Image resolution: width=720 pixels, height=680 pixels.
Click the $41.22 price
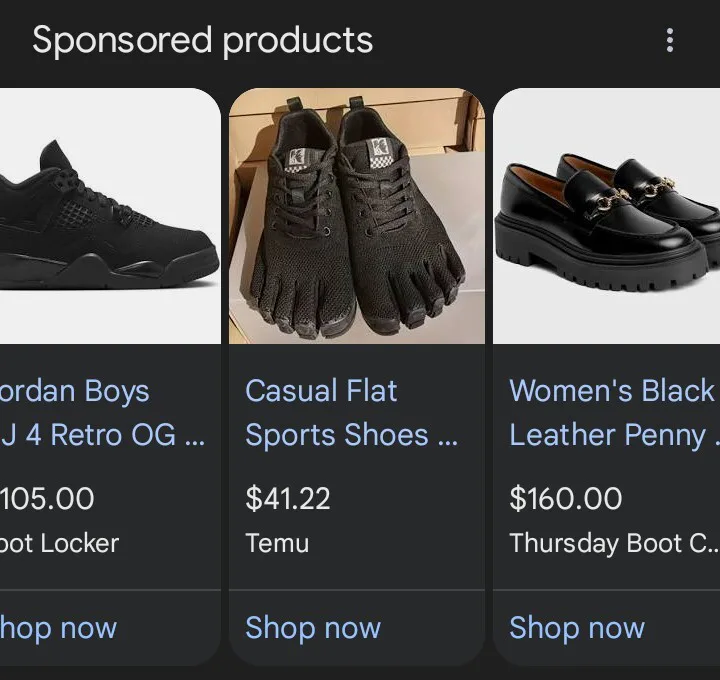coord(288,498)
